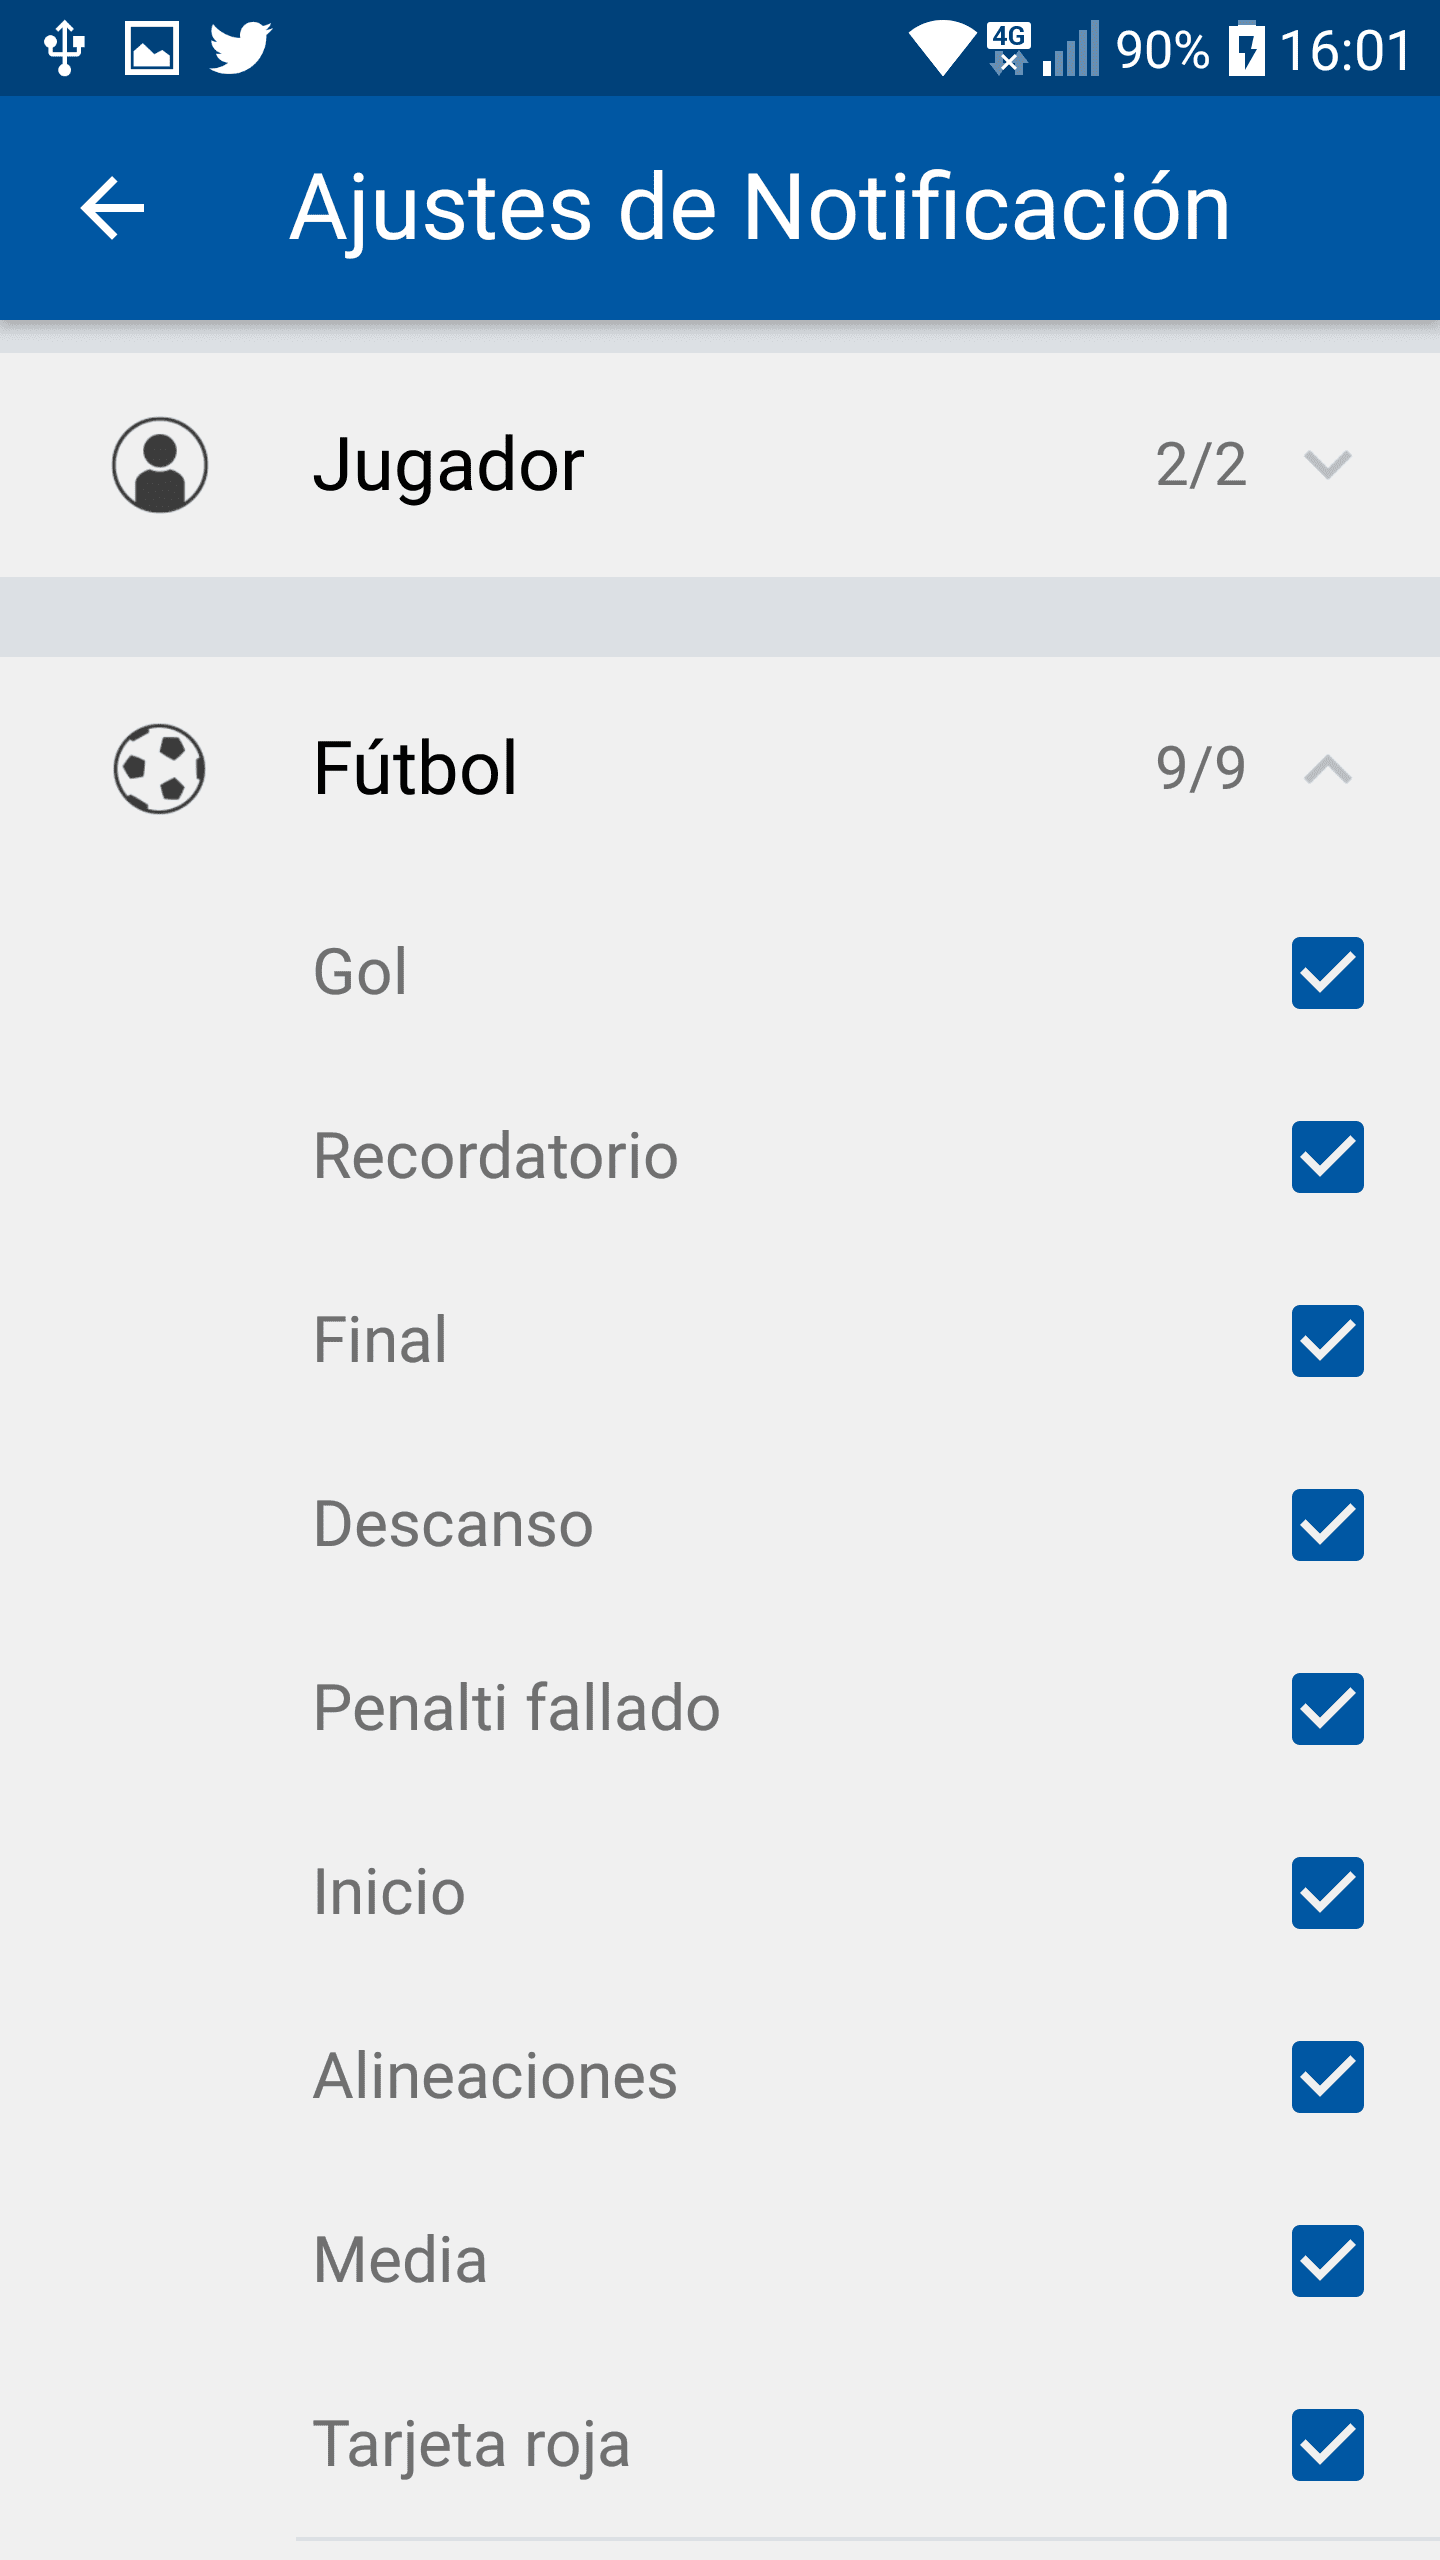Disable the Recordatorio checkbox

click(1327, 1157)
